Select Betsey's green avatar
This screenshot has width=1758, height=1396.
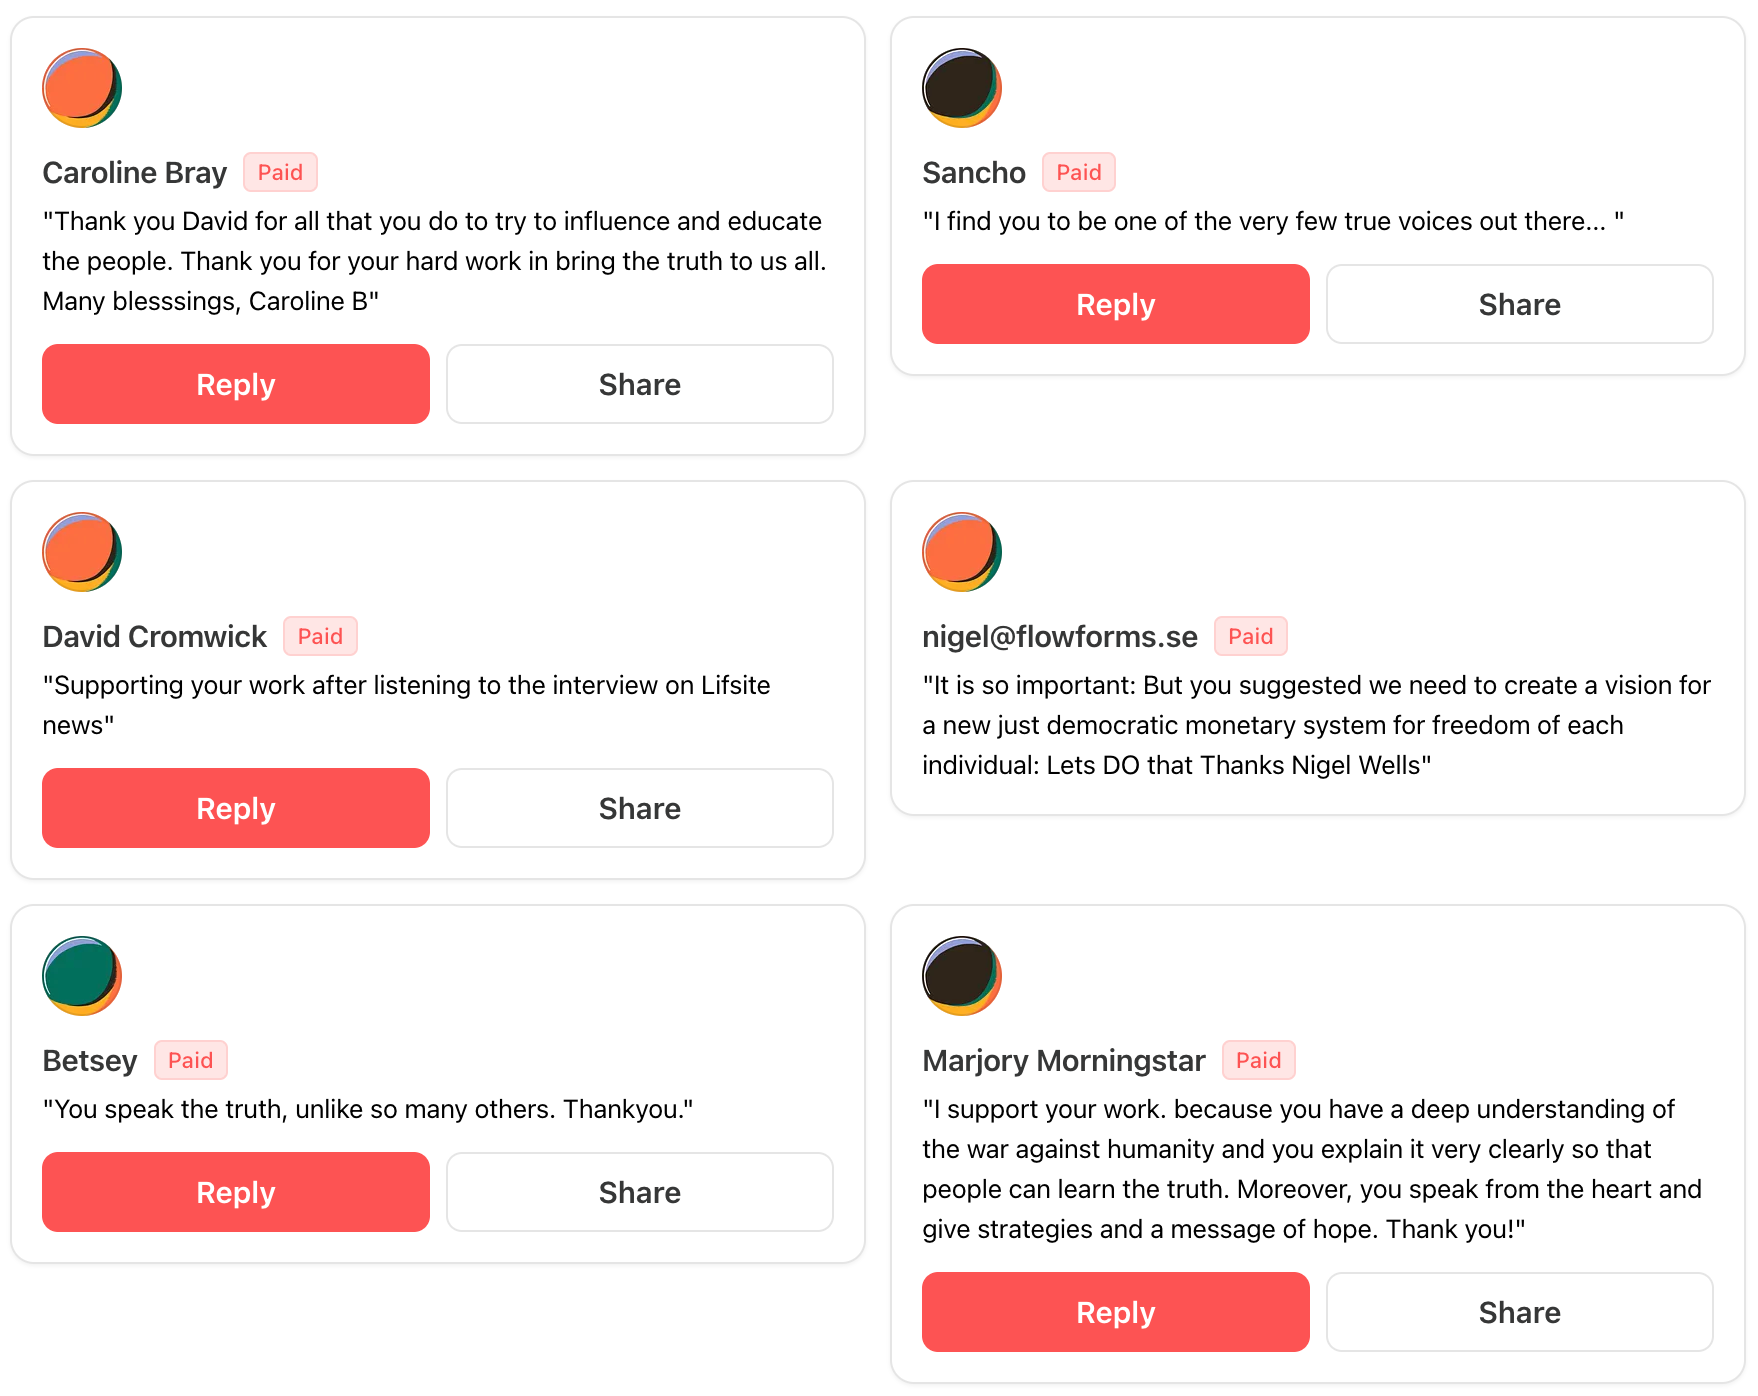tap(82, 976)
